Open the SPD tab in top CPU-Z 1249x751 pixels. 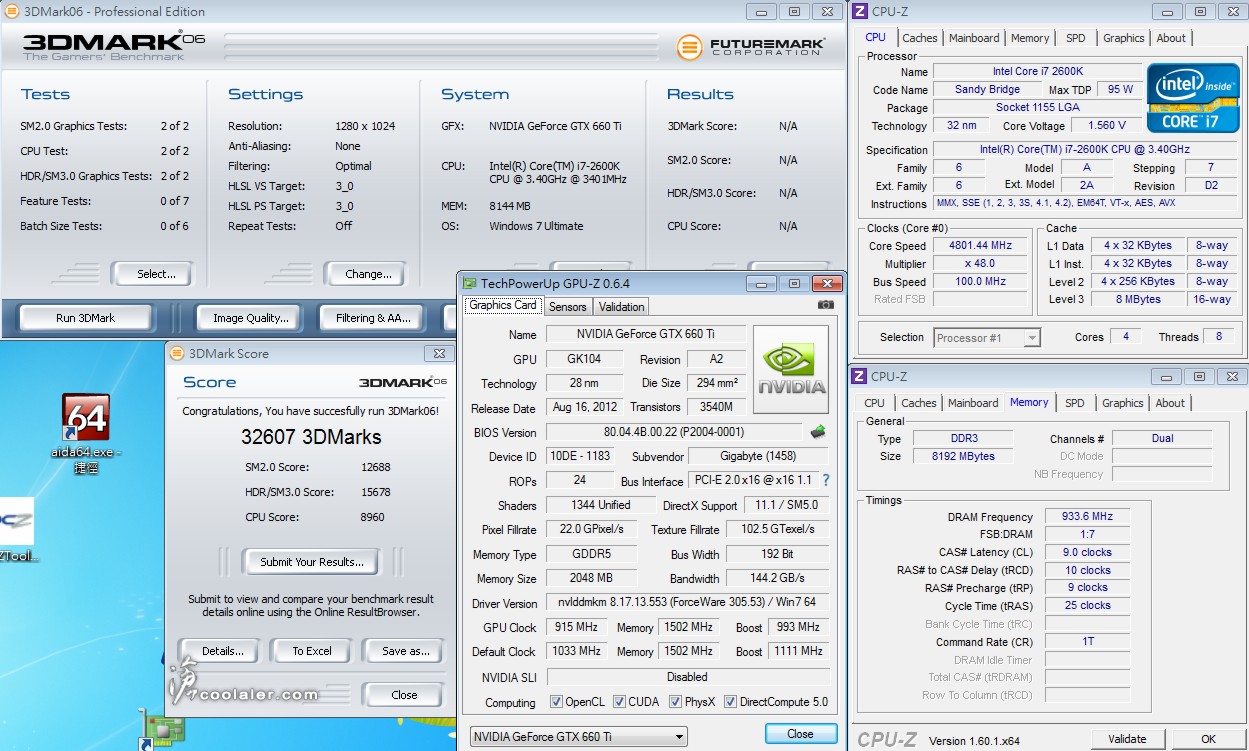pyautogui.click(x=1075, y=38)
